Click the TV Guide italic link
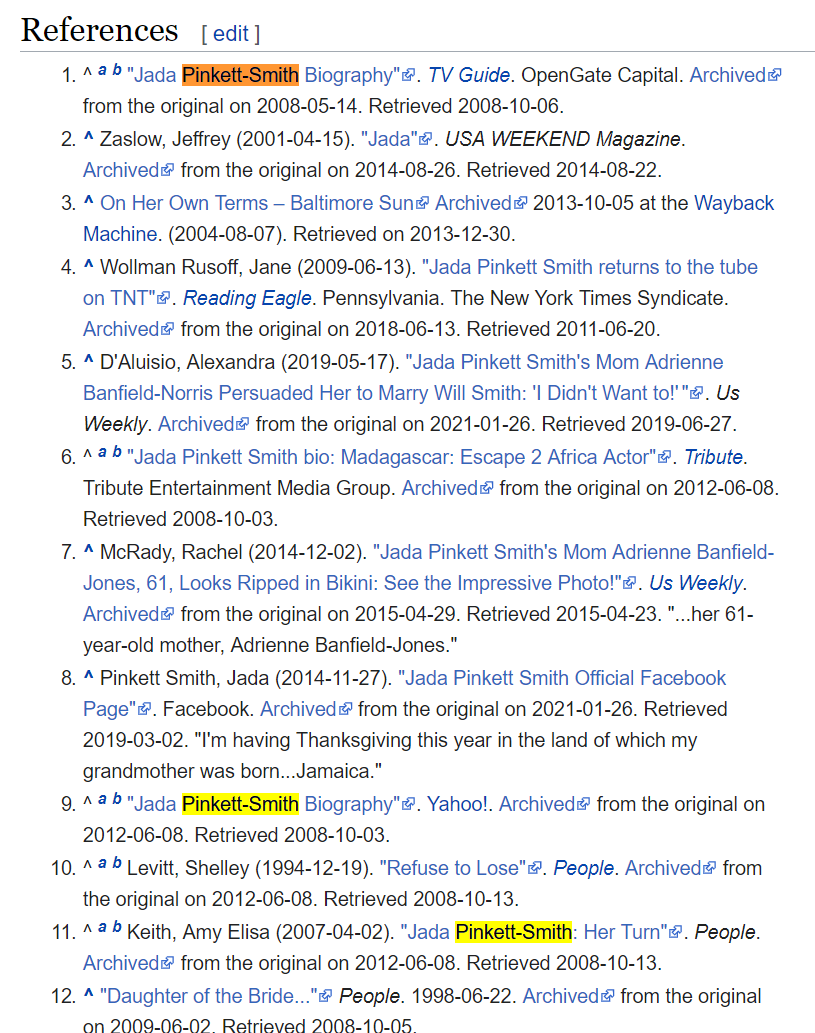Viewport: 815px width, 1033px height. (468, 75)
